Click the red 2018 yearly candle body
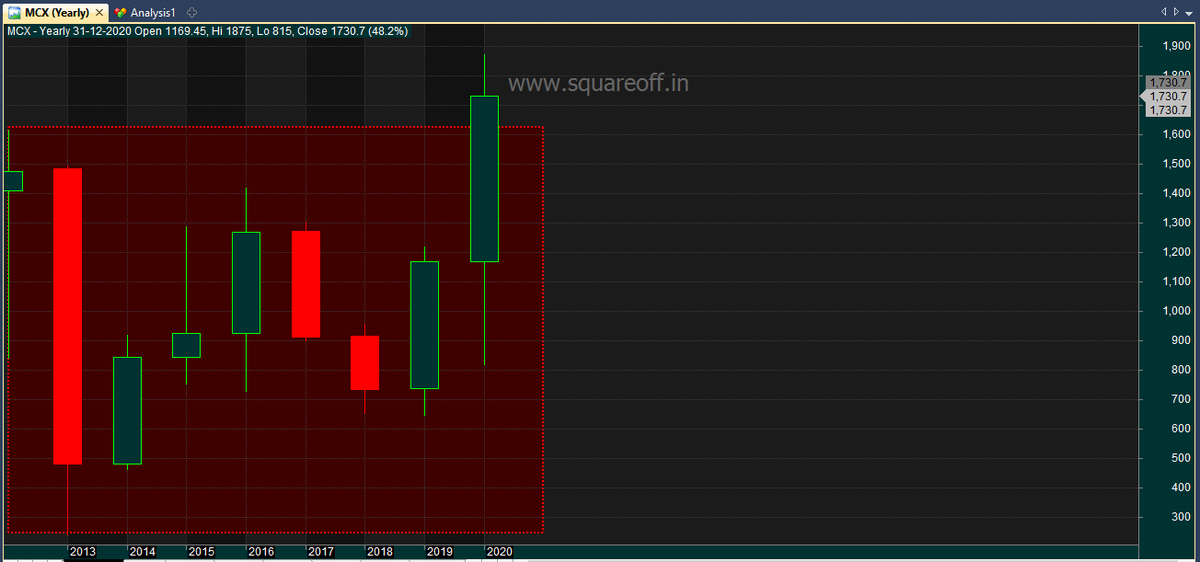The image size is (1200, 562). (365, 363)
